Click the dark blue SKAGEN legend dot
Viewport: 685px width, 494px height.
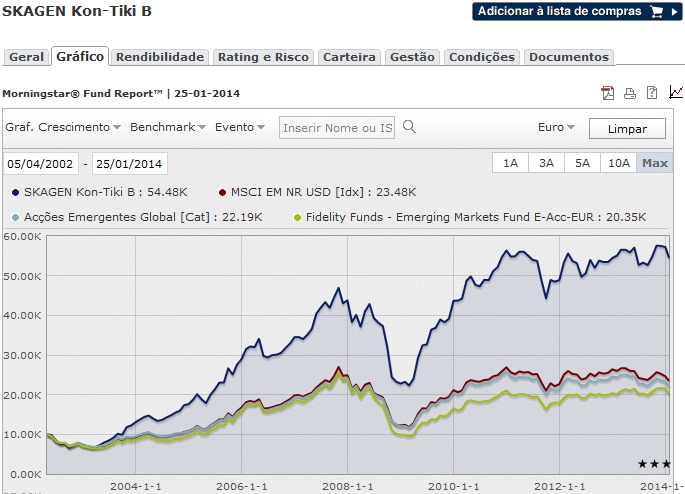(15, 192)
